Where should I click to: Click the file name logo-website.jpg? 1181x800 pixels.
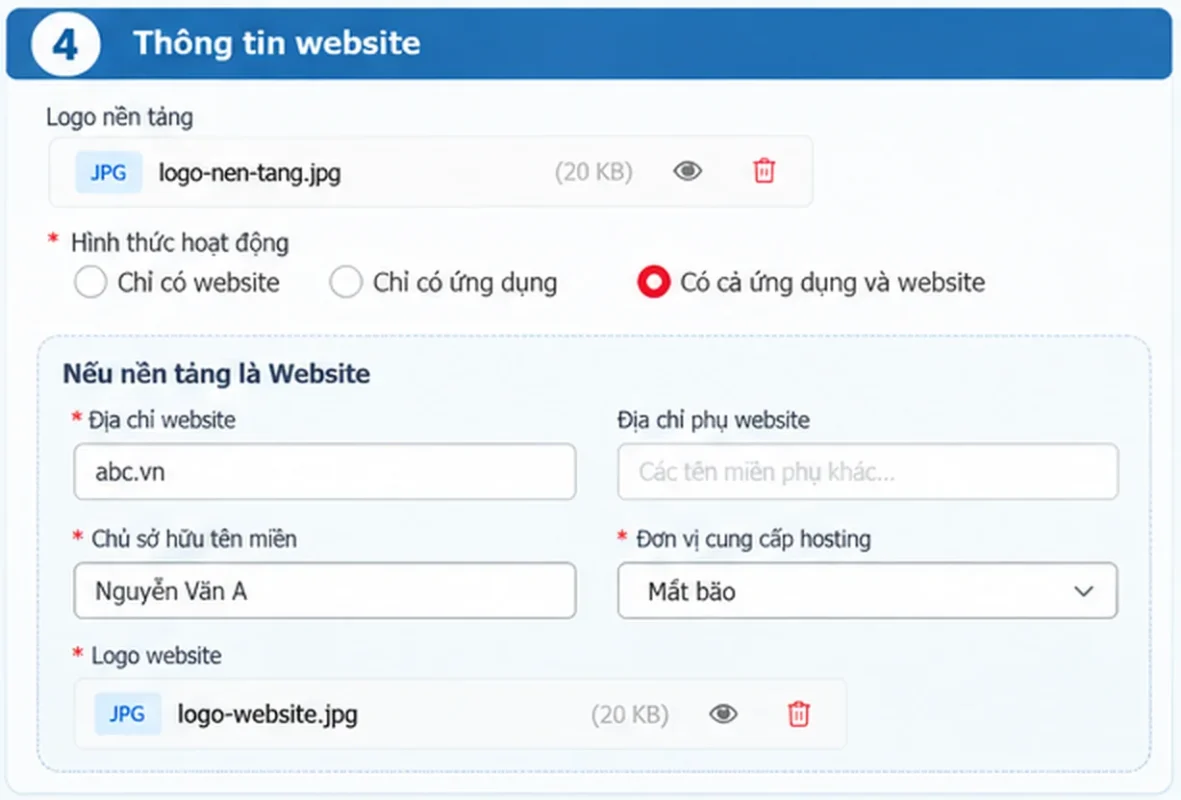267,714
